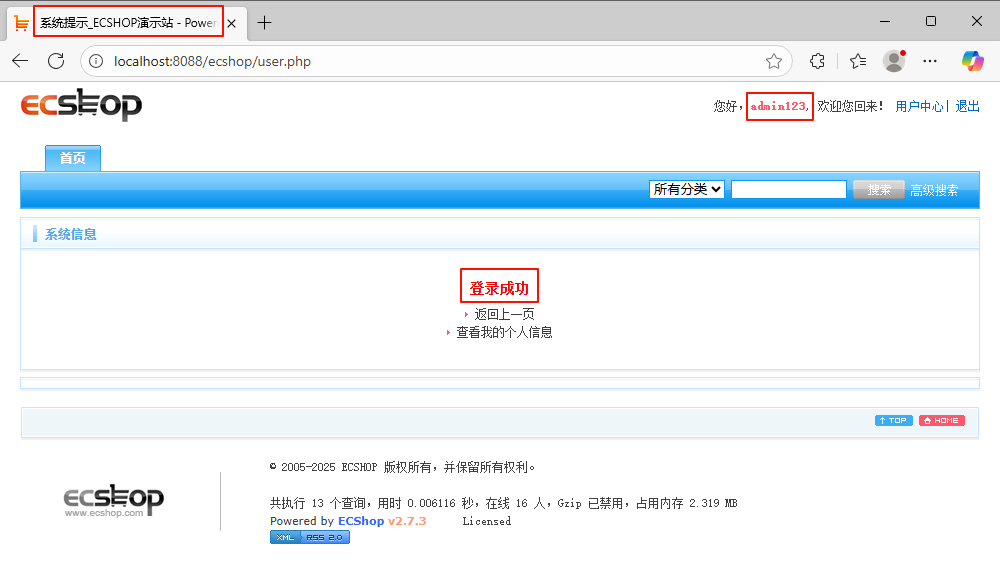Maximize the browser window
Image resolution: width=1000 pixels, height=573 pixels.
pos(930,22)
